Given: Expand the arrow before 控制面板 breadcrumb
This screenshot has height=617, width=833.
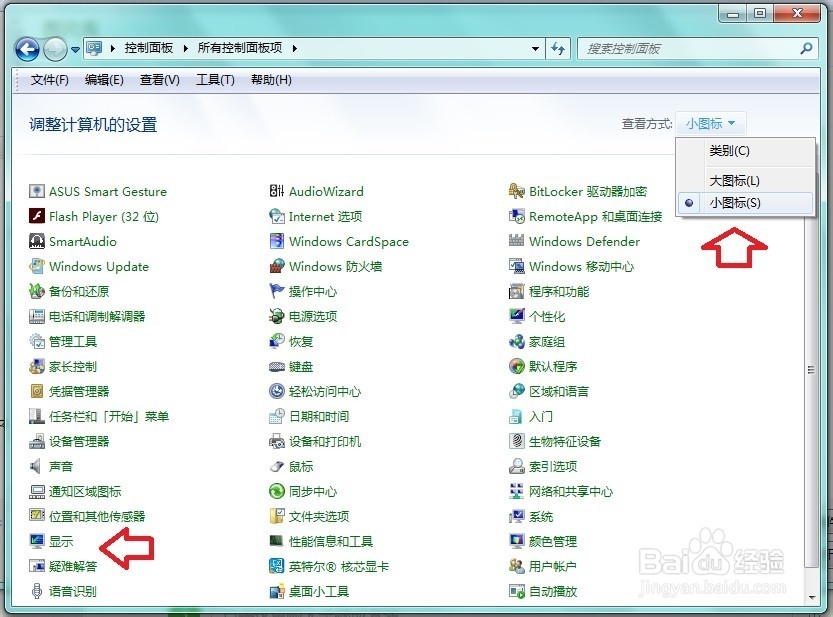Looking at the screenshot, I should pos(113,48).
